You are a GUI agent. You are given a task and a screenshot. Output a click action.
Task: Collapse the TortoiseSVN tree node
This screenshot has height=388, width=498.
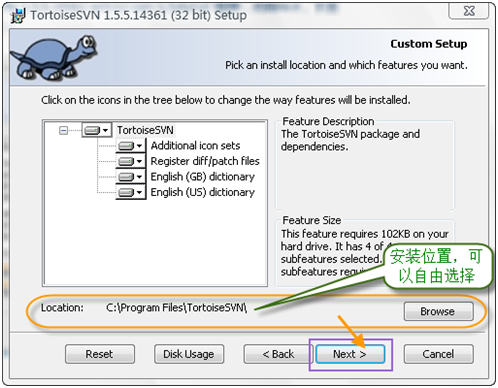[63, 130]
